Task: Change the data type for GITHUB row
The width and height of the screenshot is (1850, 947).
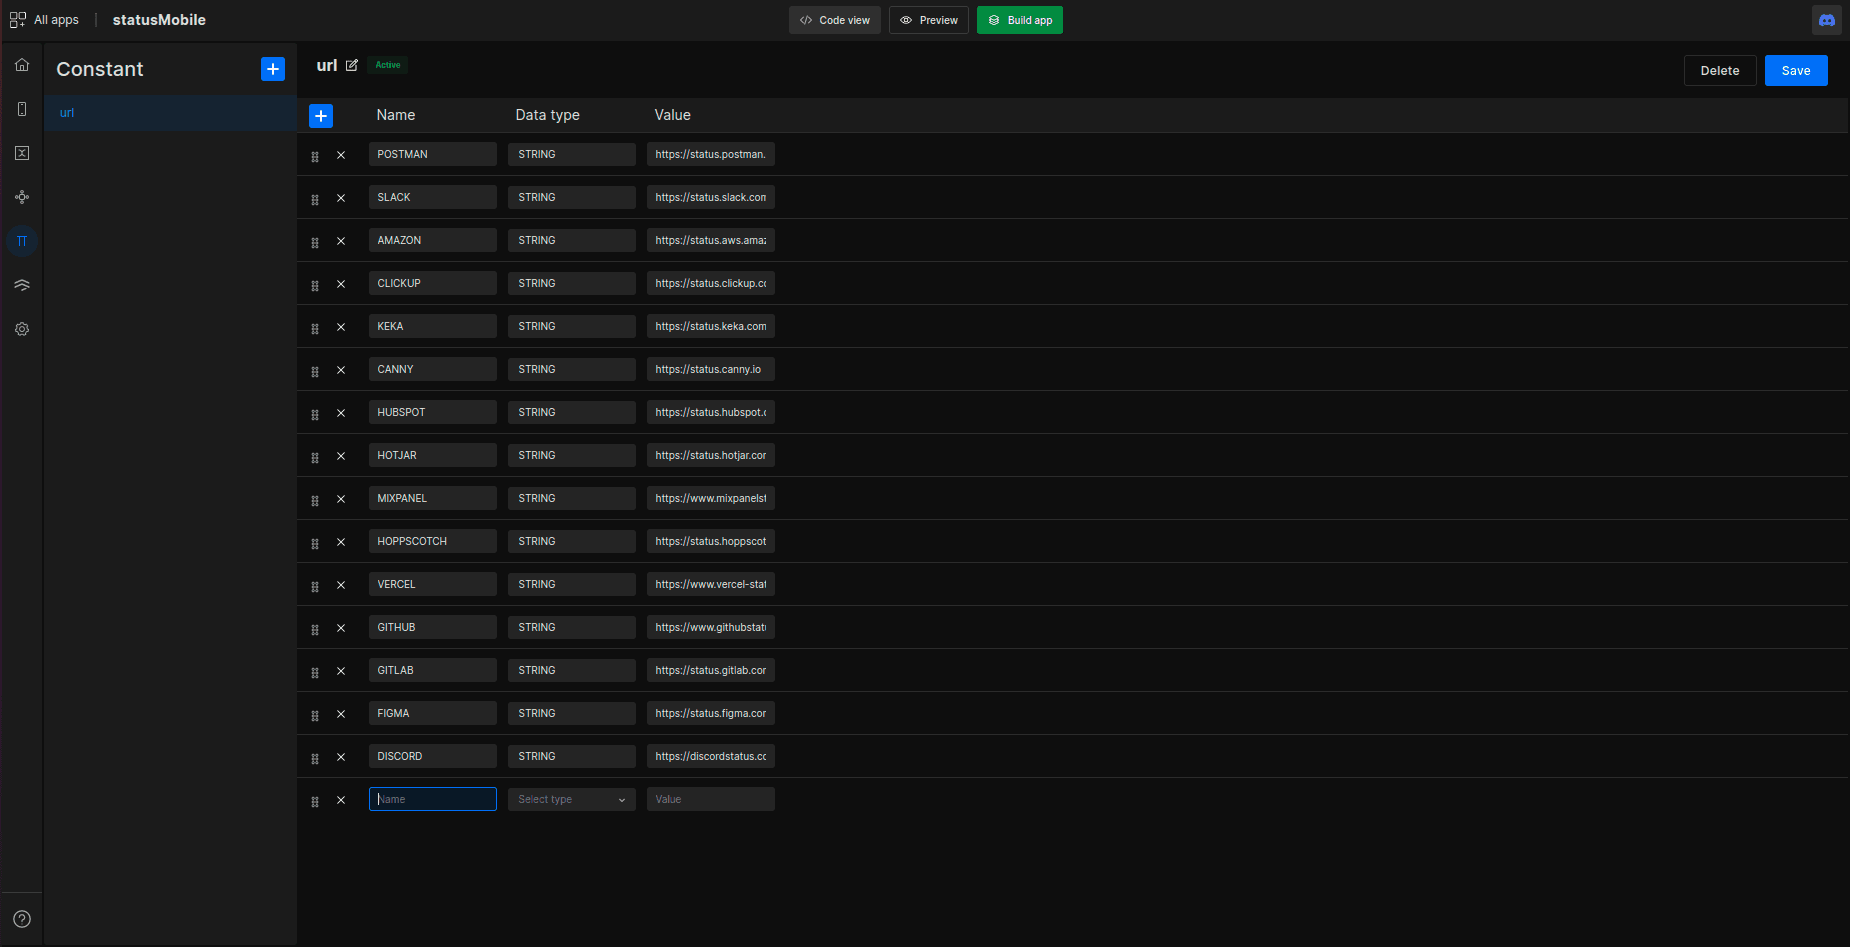Action: tap(571, 627)
